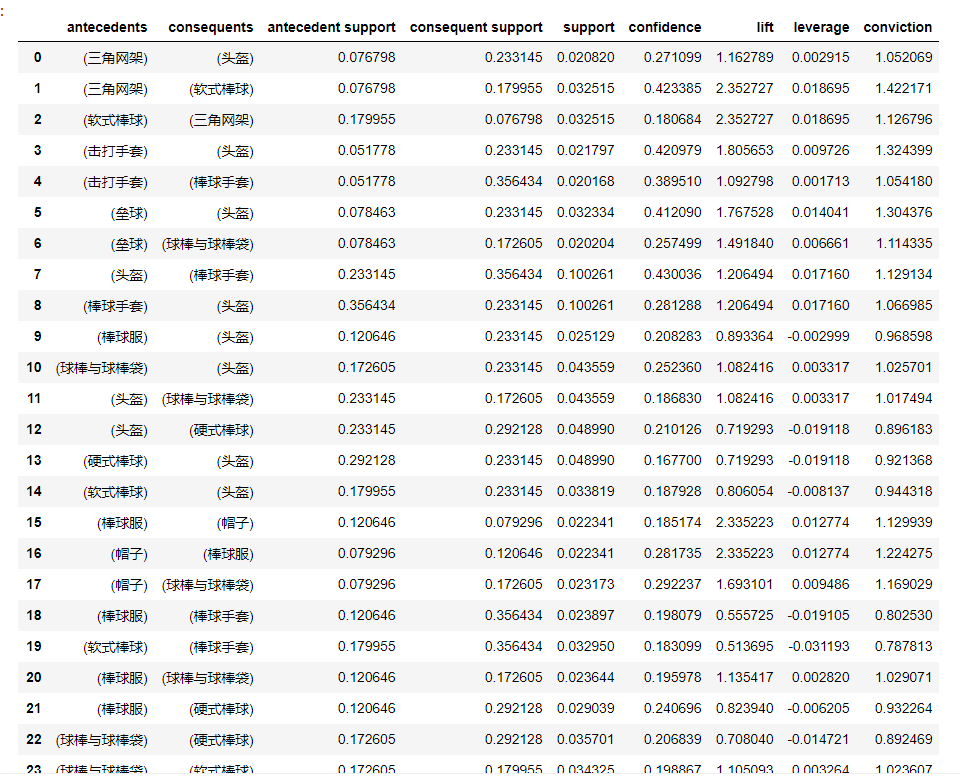Viewport: 960px width, 778px height.
Task: Click antecedent '(硬式棒球)' in row 13
Action: 115,461
